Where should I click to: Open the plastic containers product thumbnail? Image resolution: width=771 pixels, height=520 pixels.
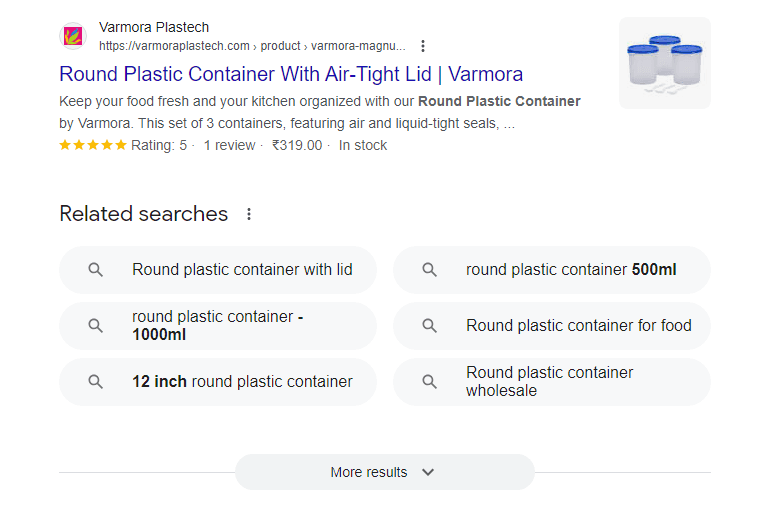tap(664, 63)
